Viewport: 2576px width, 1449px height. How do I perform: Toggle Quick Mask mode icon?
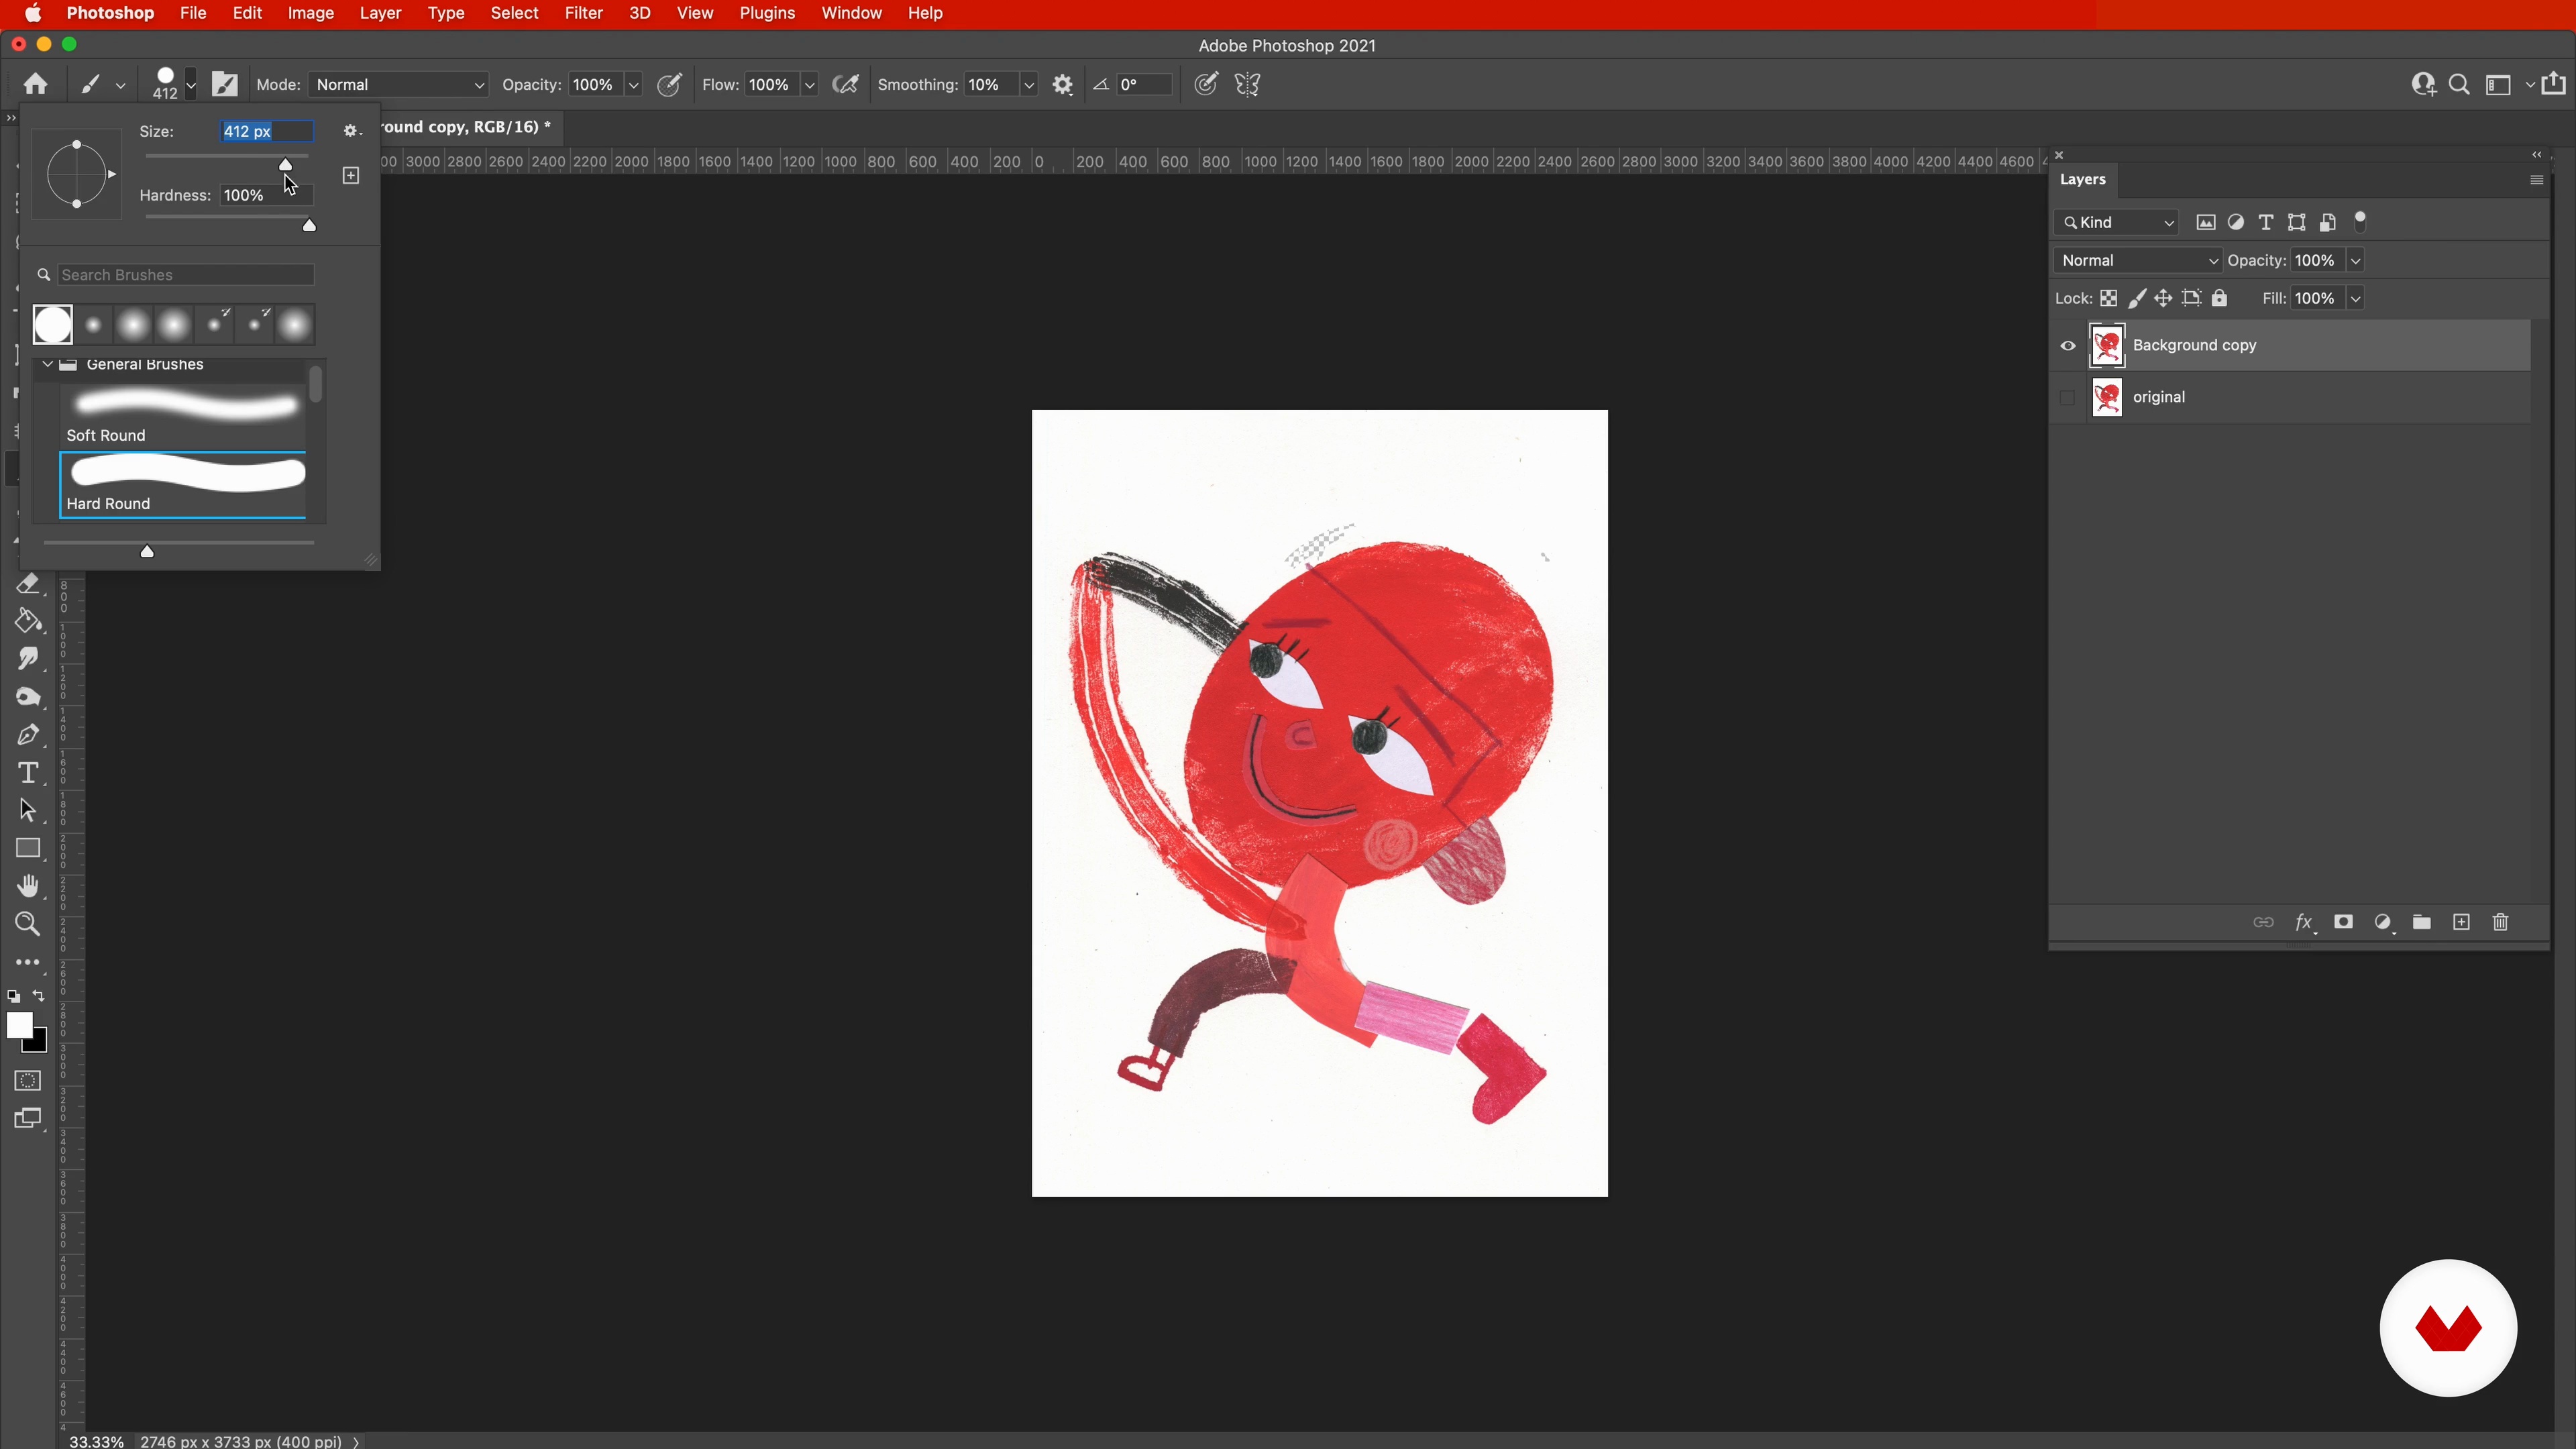[28, 1081]
